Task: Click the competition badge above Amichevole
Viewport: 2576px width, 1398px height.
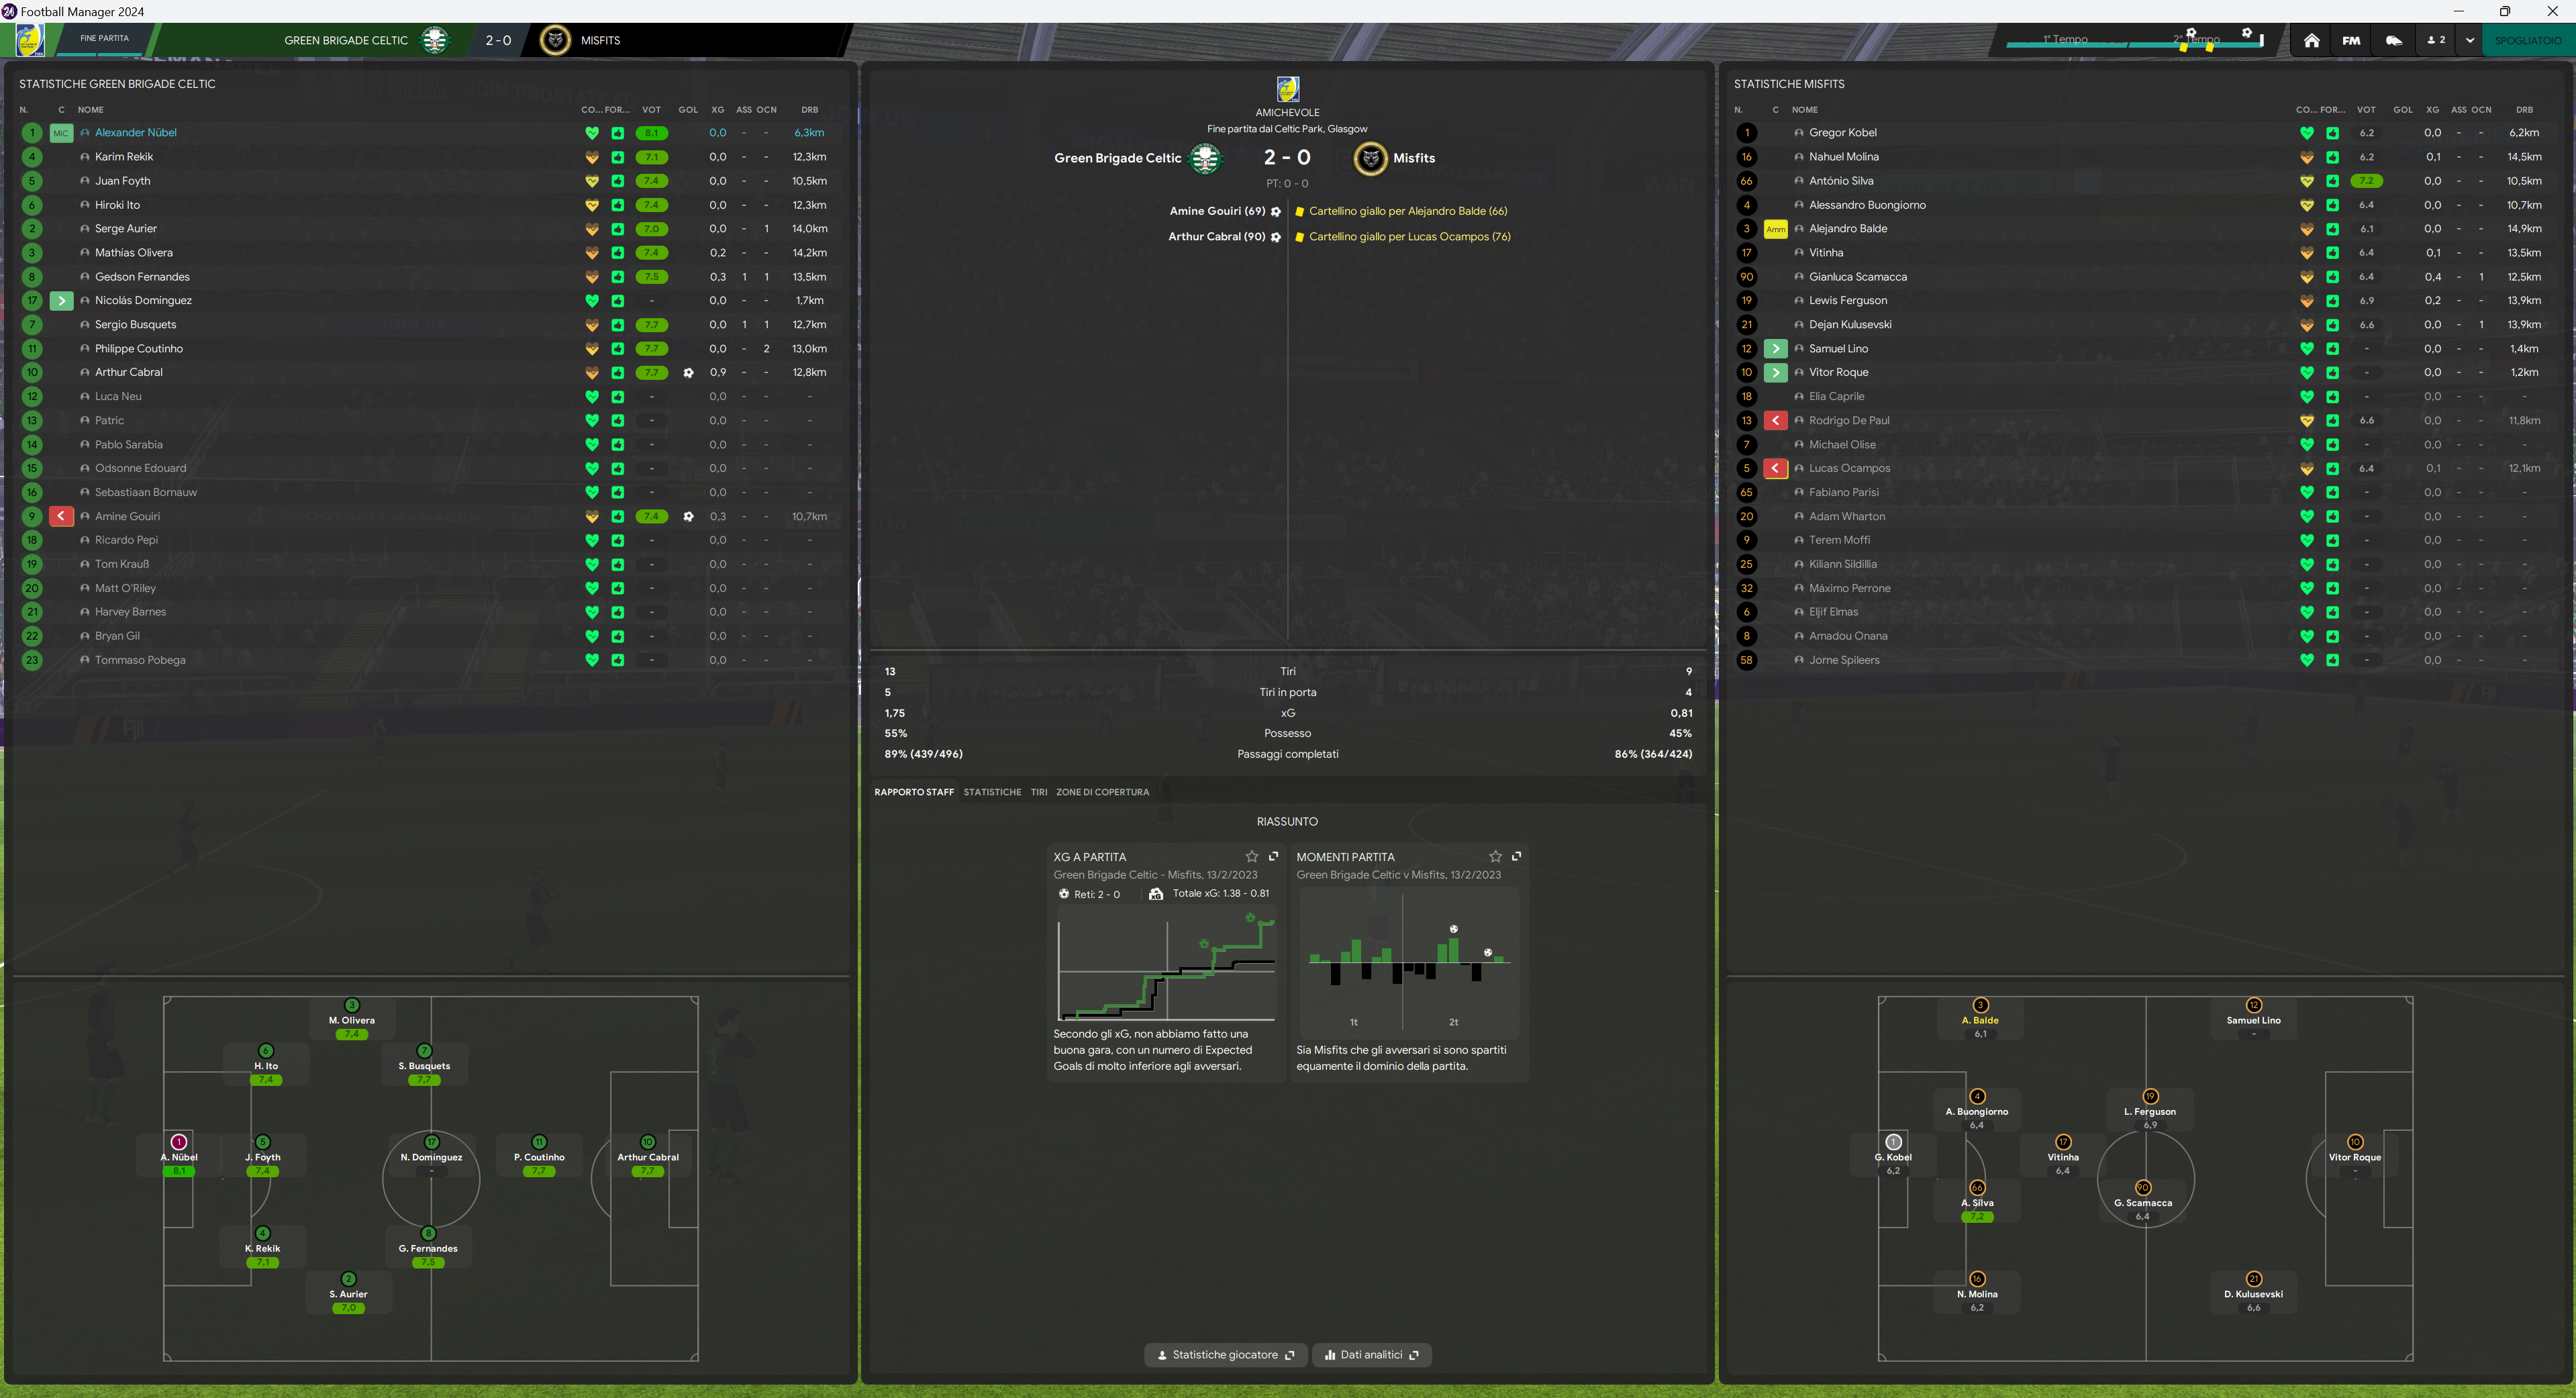Action: point(1288,89)
